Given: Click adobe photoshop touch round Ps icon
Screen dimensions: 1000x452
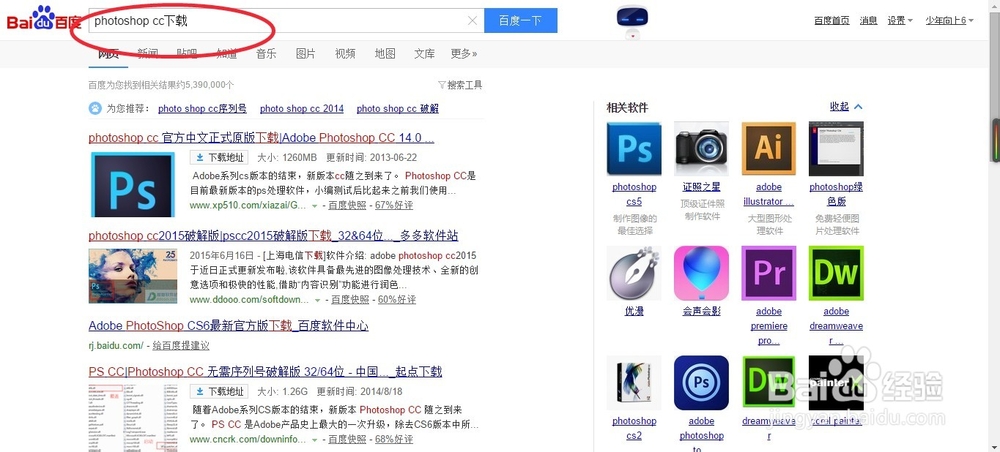Looking at the screenshot, I should tap(702, 383).
